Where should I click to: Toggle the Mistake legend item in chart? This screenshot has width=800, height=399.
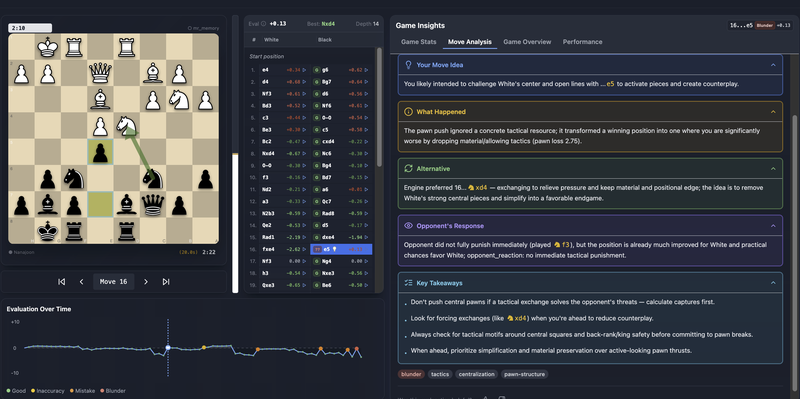pyautogui.click(x=83, y=391)
